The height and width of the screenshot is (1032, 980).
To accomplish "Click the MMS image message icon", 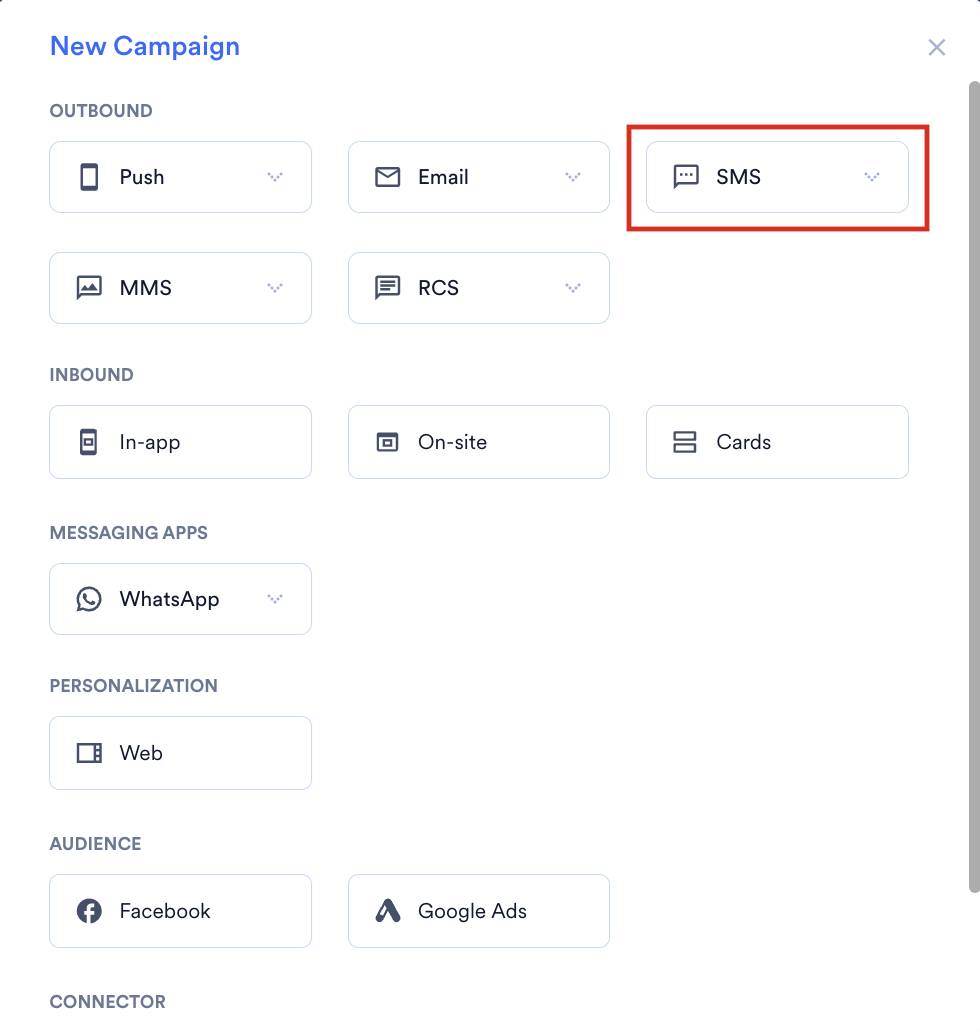I will pos(89,288).
